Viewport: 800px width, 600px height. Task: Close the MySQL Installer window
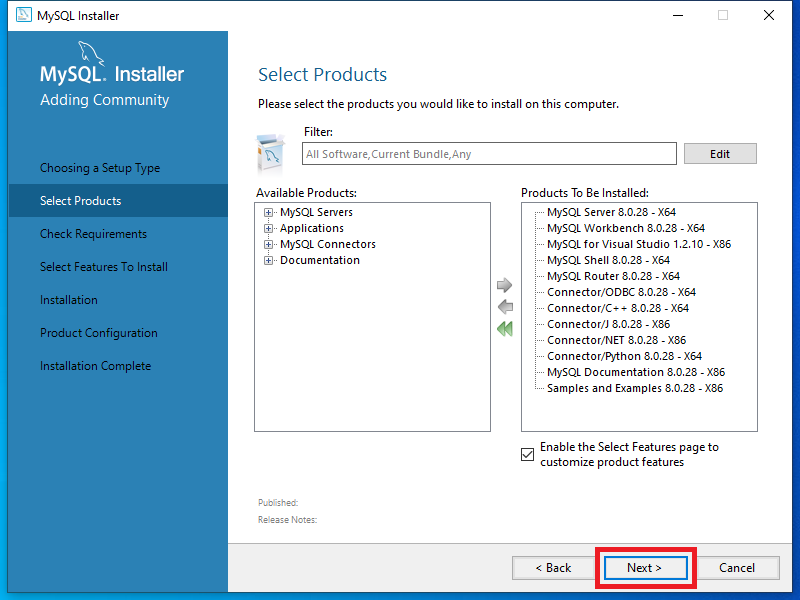coord(769,15)
